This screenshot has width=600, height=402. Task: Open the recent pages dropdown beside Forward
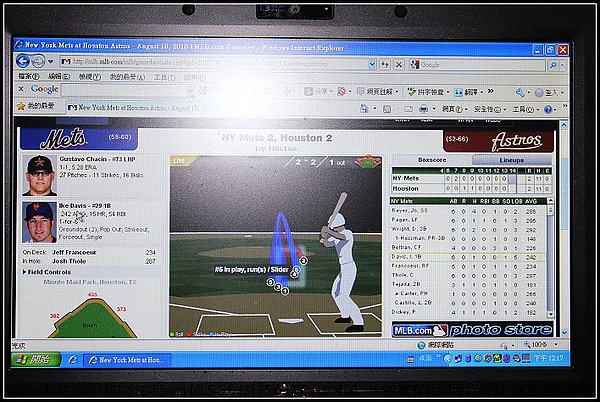pyautogui.click(x=50, y=62)
